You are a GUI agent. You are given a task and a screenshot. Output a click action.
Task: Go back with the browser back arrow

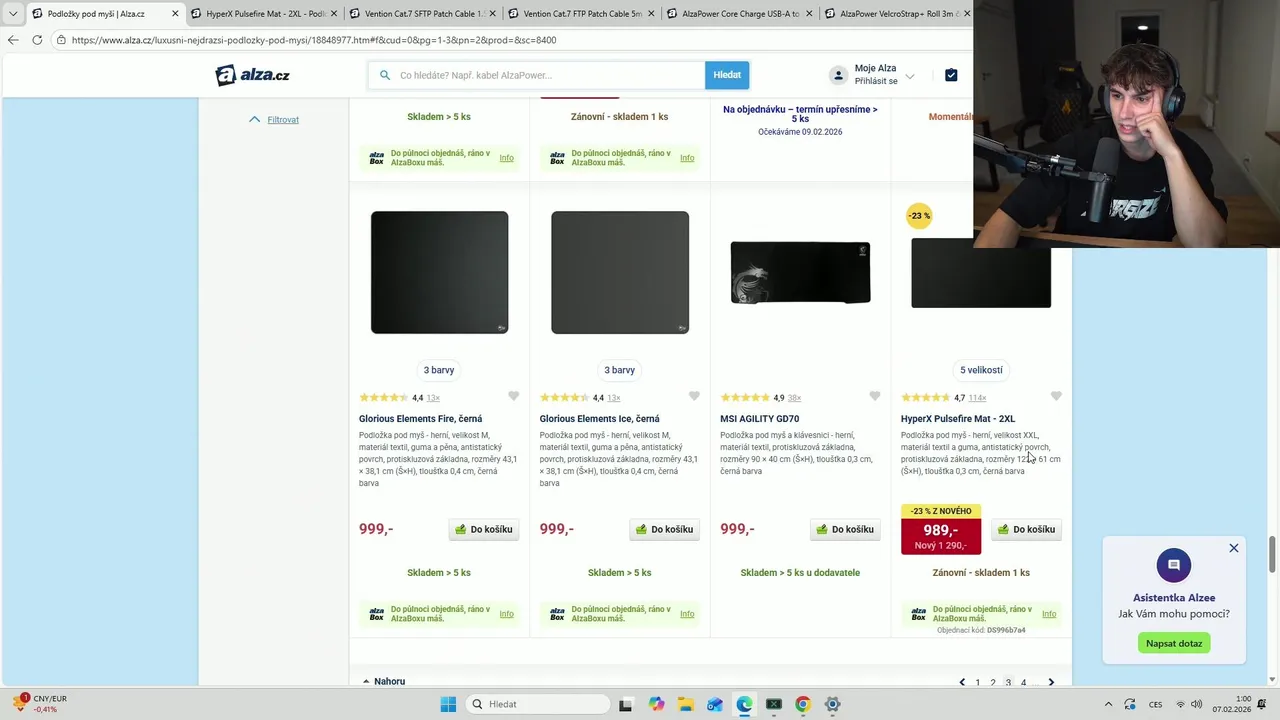click(x=13, y=40)
